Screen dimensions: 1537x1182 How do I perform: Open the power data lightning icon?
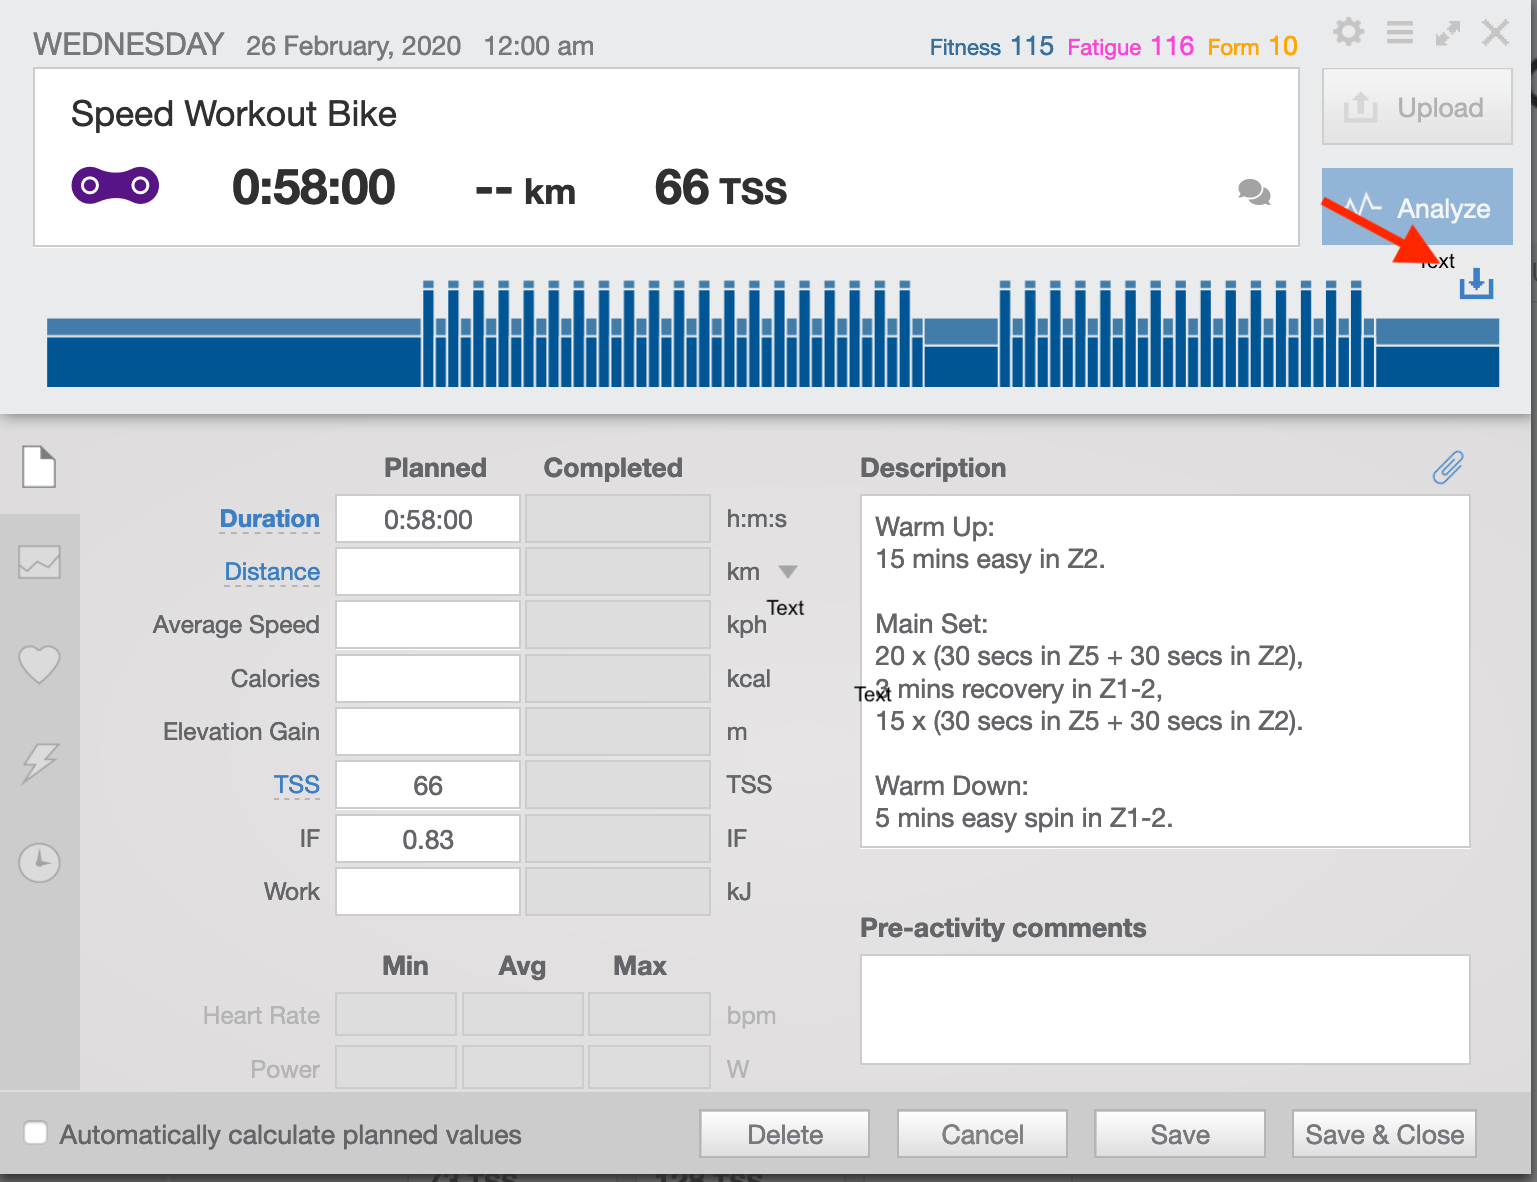[x=39, y=763]
